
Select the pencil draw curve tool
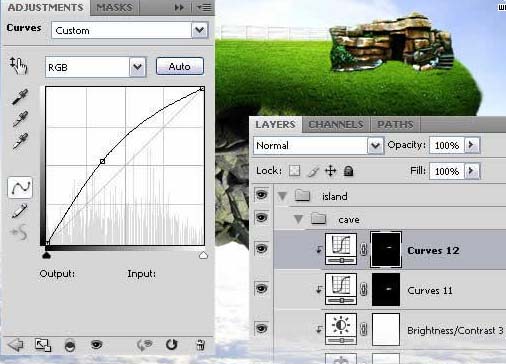[19, 211]
